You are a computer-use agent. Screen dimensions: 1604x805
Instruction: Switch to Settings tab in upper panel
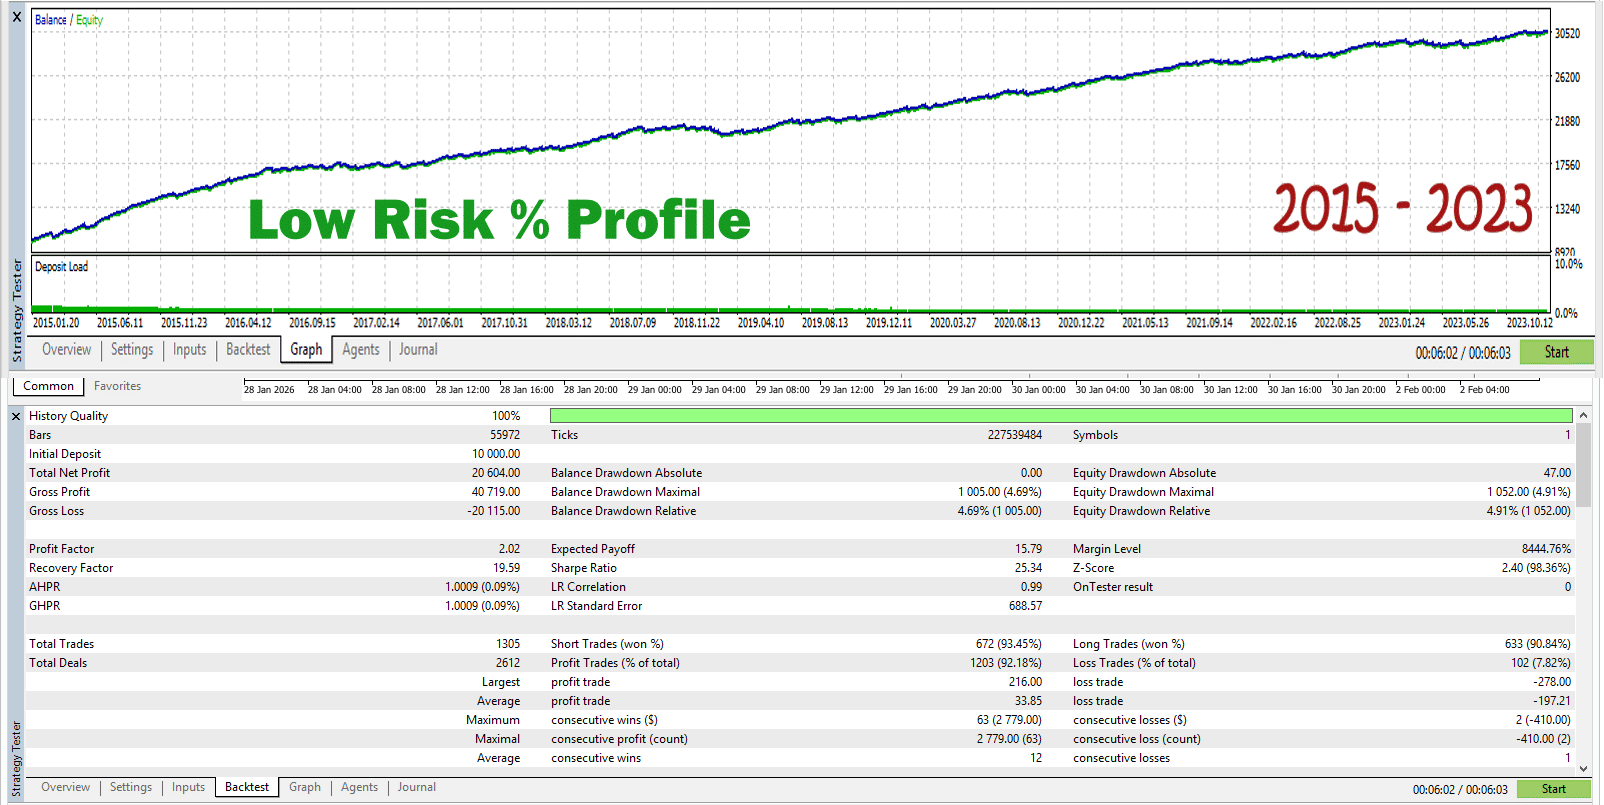(132, 350)
